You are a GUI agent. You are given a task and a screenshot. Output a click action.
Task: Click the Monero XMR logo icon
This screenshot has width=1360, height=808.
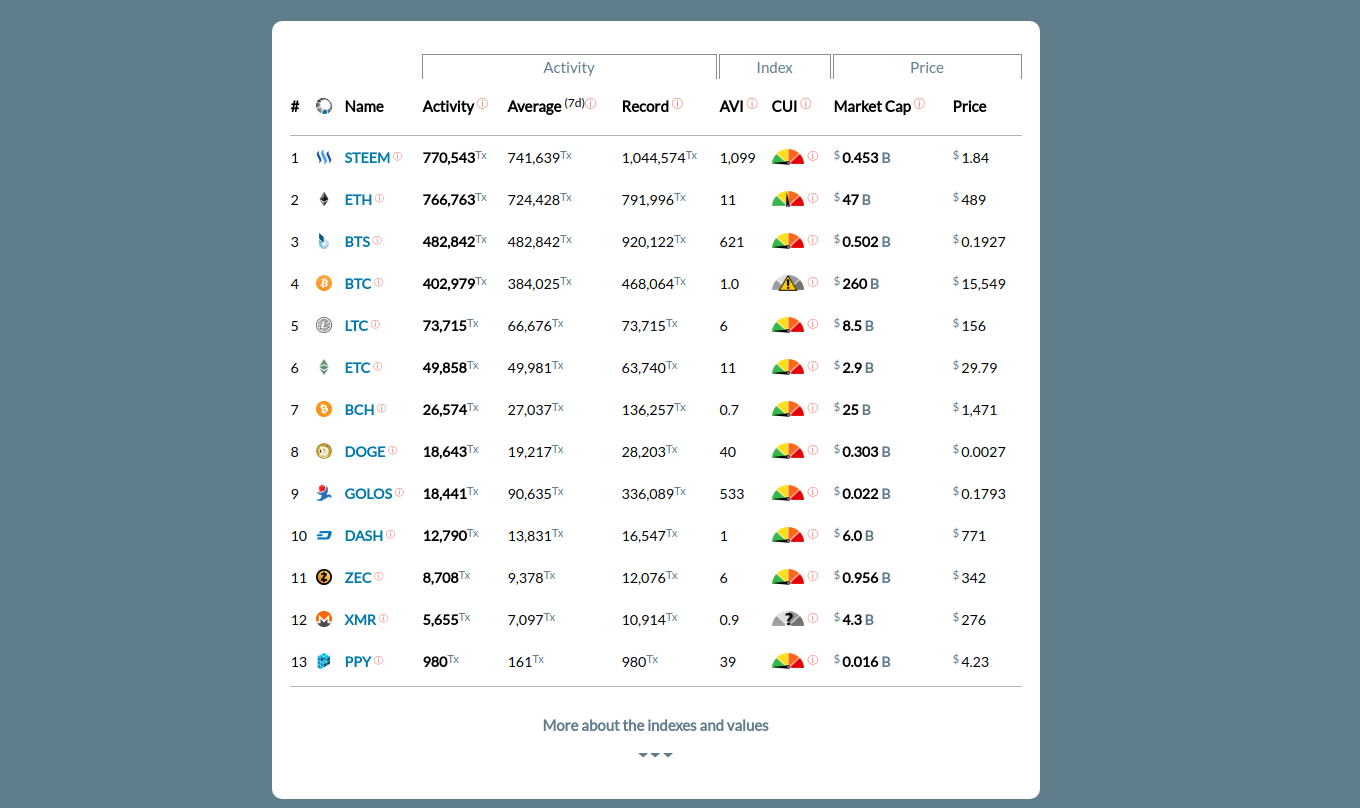click(324, 619)
